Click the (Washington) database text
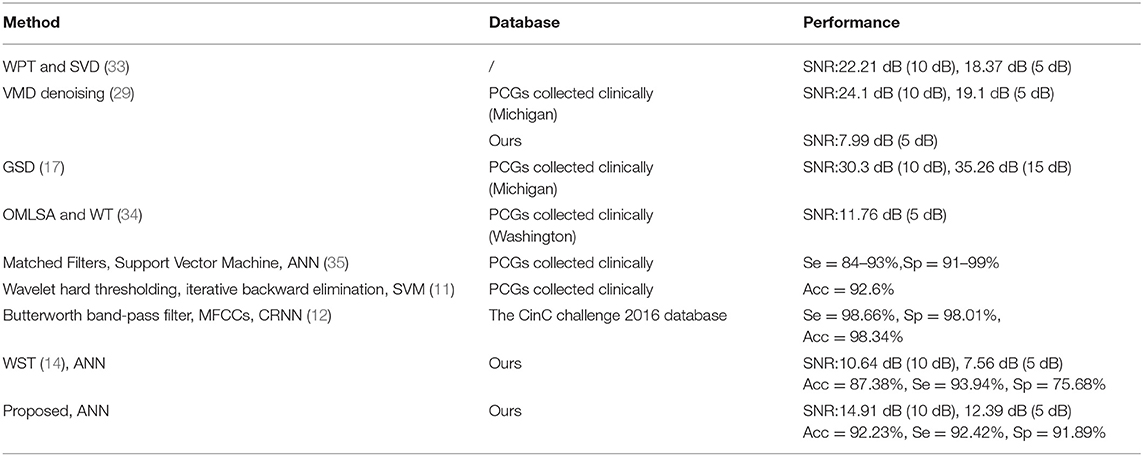This screenshot has width=1143, height=456. point(526,231)
